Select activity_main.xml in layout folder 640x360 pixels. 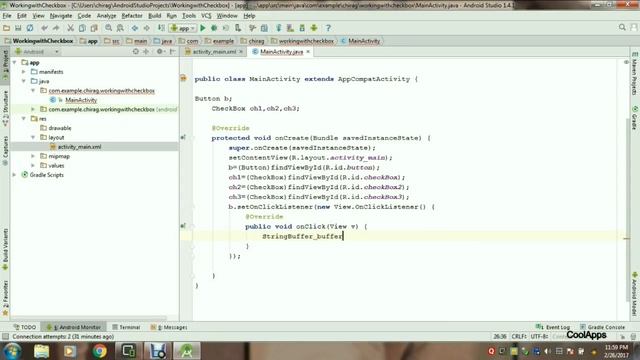coord(79,147)
